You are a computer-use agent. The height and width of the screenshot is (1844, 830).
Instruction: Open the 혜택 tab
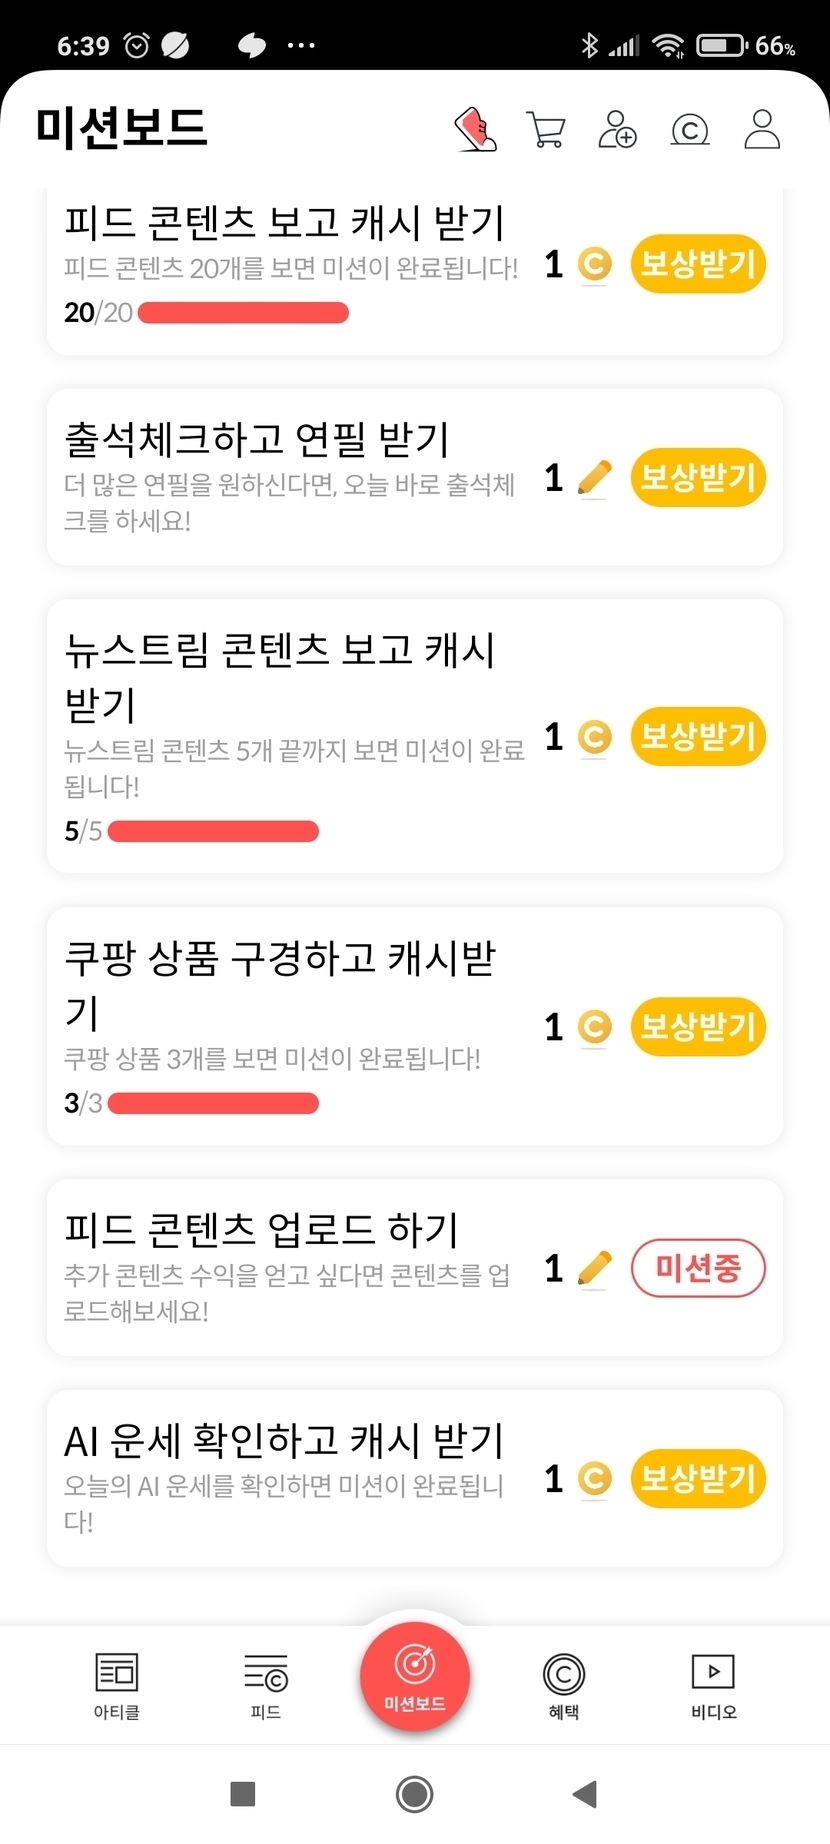point(564,1686)
